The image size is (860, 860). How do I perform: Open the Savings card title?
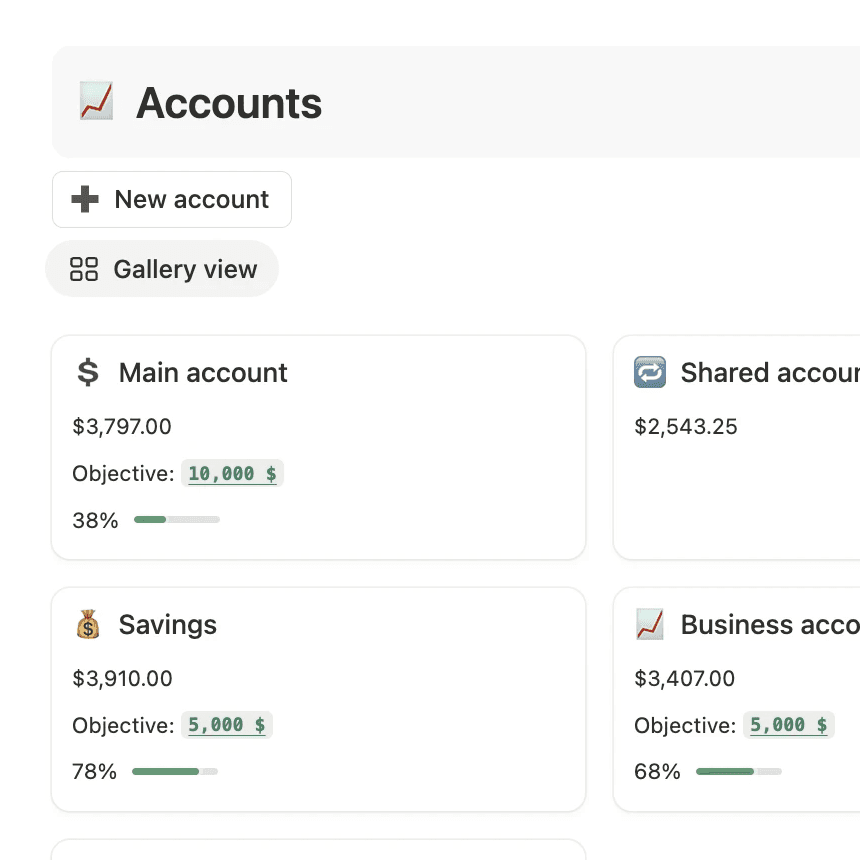click(x=168, y=625)
